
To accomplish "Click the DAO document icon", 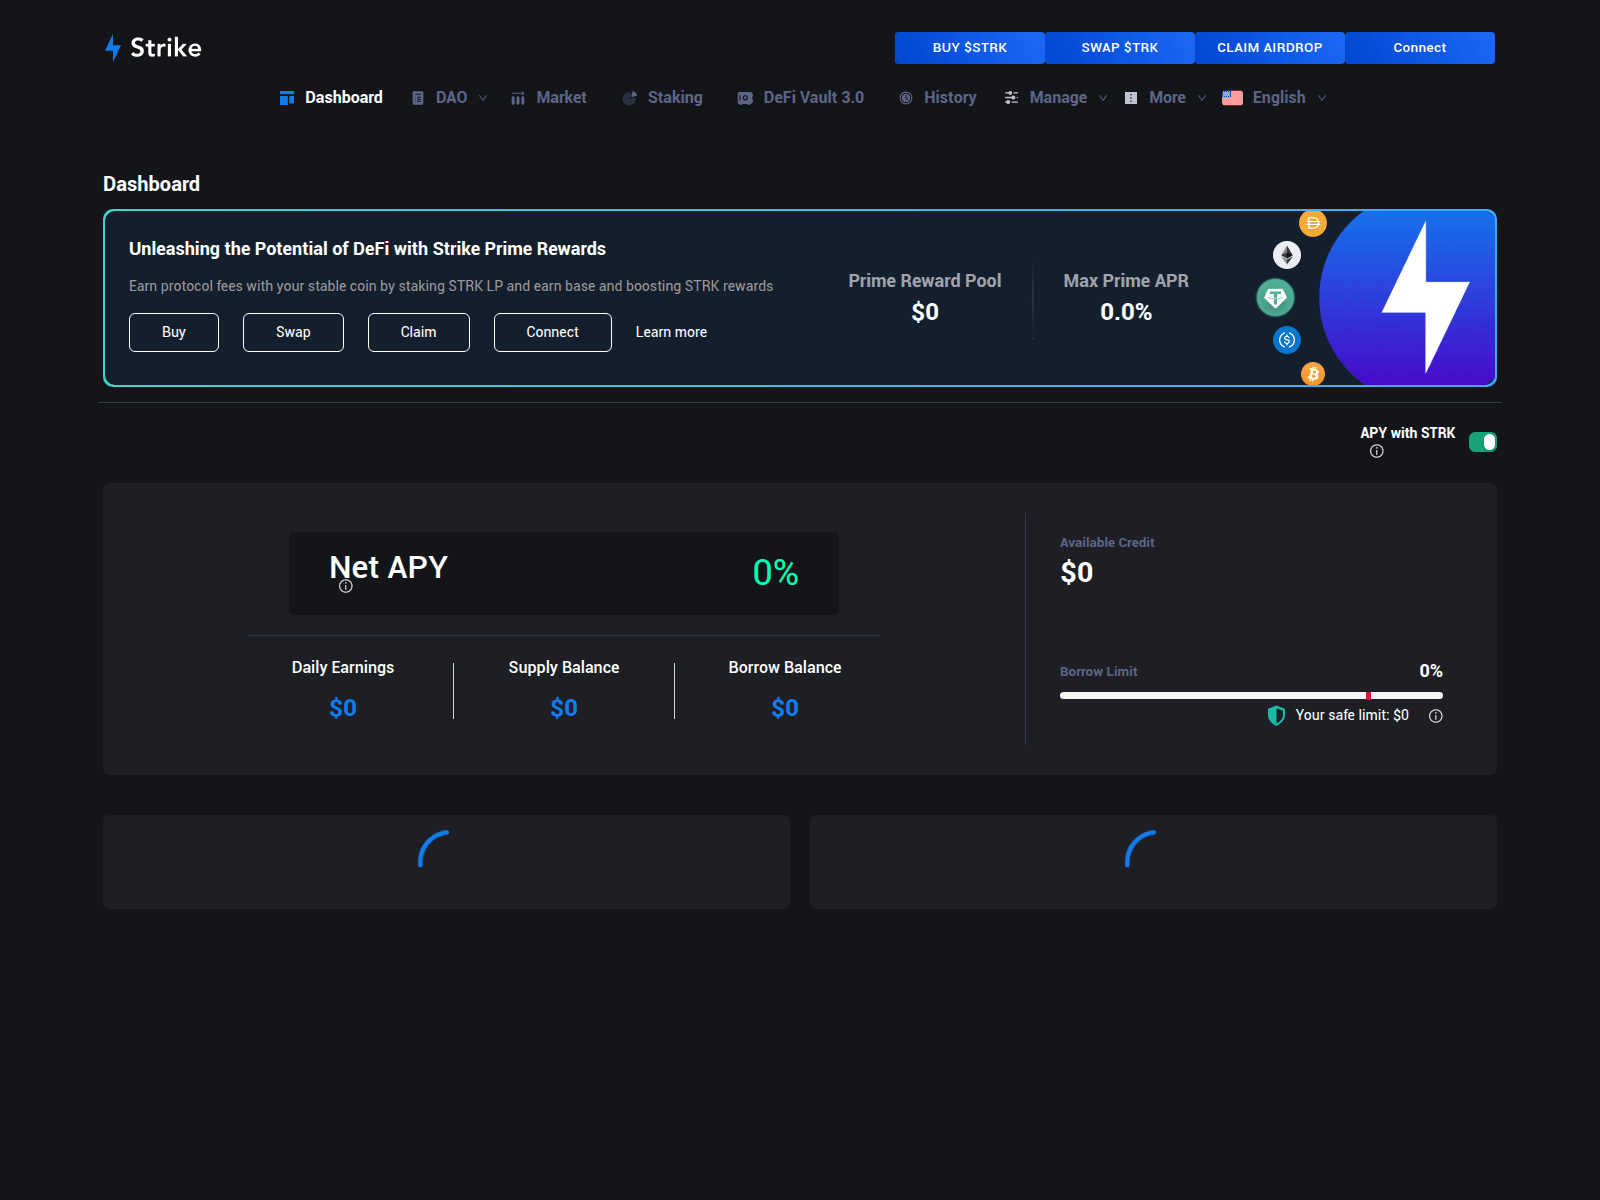I will click(418, 98).
